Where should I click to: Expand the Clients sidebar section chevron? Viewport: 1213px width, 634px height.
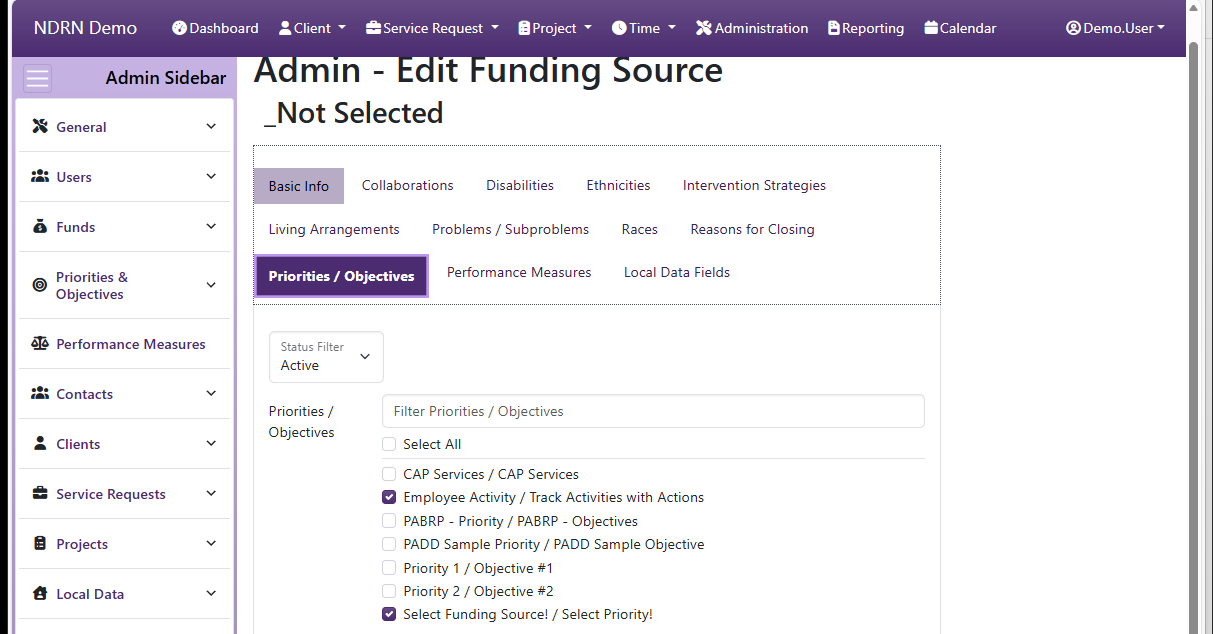211,444
